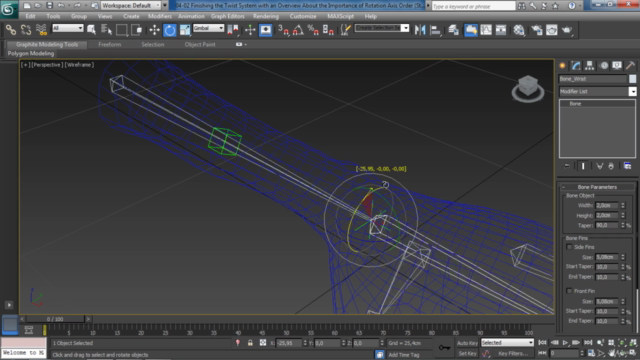Screen dimensions: 640x360
Task: Toggle Absolute/Offset transform type-in mode
Action: pos(263,343)
